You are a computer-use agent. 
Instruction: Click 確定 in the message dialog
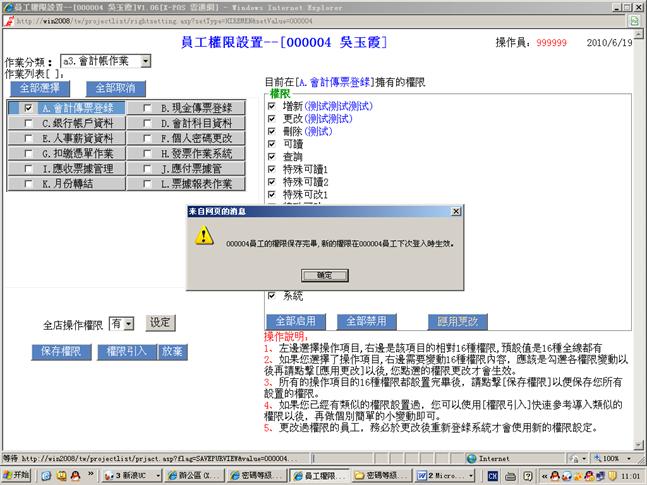324,274
